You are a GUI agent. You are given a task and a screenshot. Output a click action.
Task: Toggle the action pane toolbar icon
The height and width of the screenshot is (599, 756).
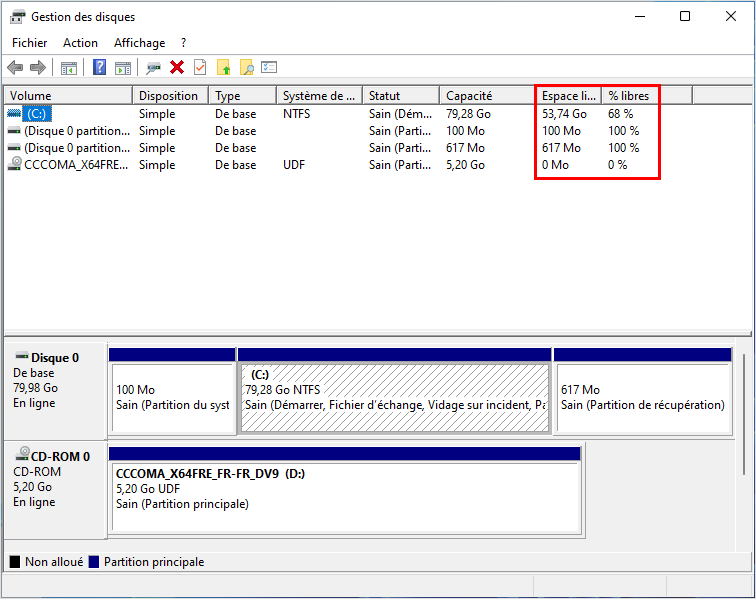[123, 68]
